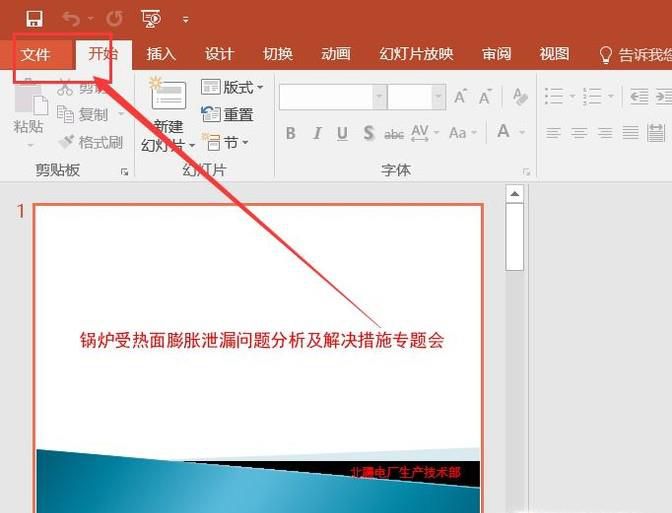Toggle strikethrough abc

click(394, 134)
